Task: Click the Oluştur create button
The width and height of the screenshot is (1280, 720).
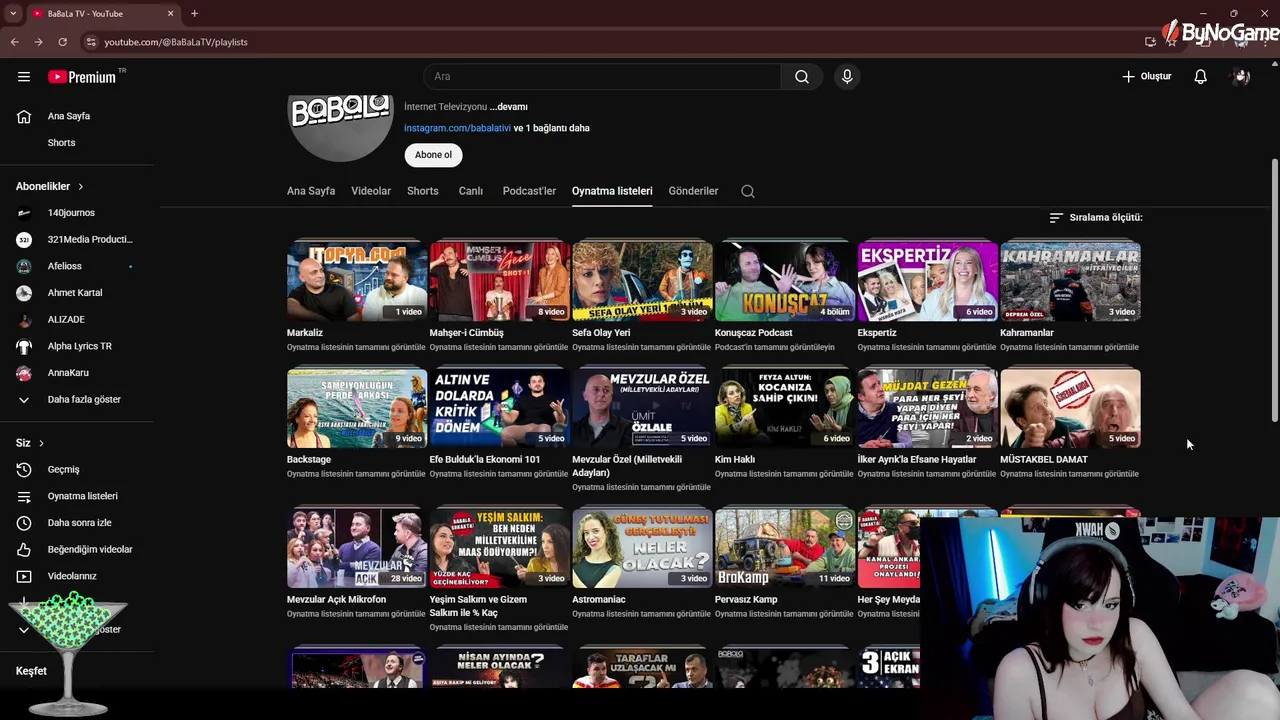Action: click(1146, 77)
